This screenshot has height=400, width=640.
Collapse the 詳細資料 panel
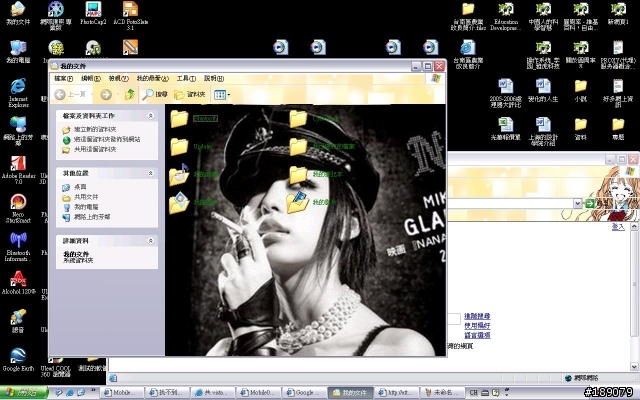151,241
